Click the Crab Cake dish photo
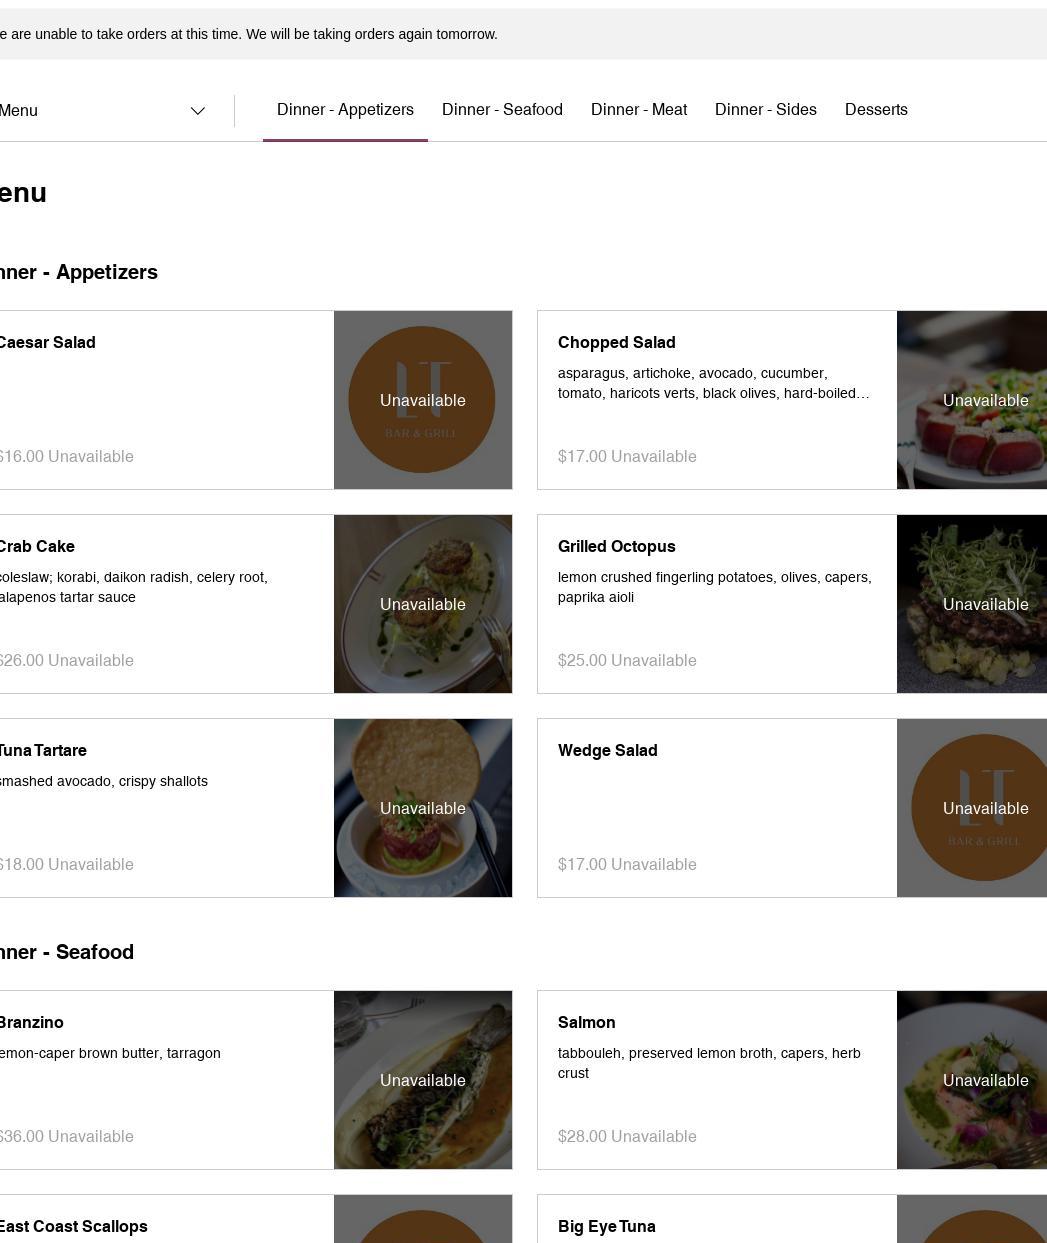Screen dimensions: 1047x1243 (422, 604)
